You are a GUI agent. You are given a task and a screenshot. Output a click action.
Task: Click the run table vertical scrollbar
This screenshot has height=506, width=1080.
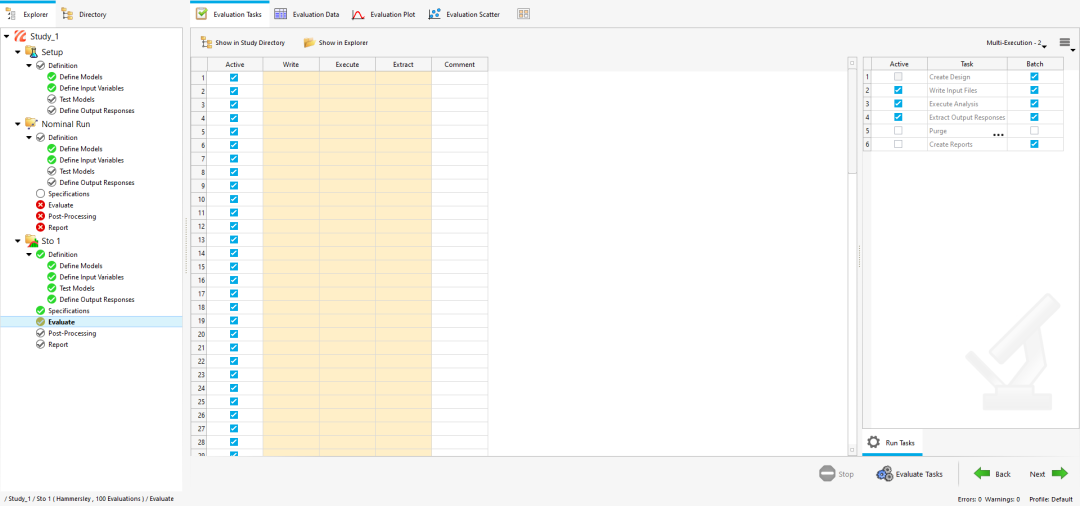852,120
